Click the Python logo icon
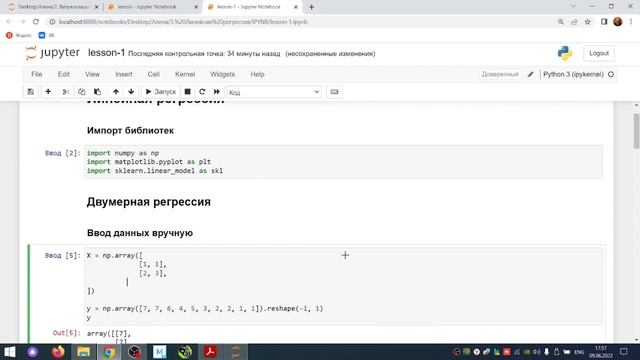Viewport: 640px width, 360px height. pyautogui.click(x=565, y=53)
